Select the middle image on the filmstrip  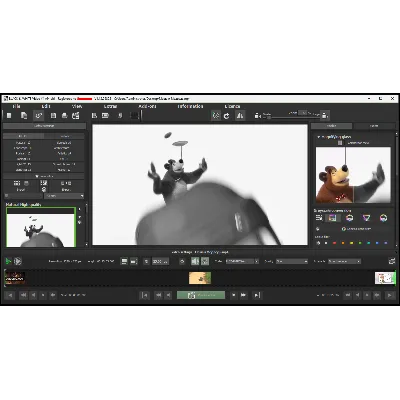[200, 278]
